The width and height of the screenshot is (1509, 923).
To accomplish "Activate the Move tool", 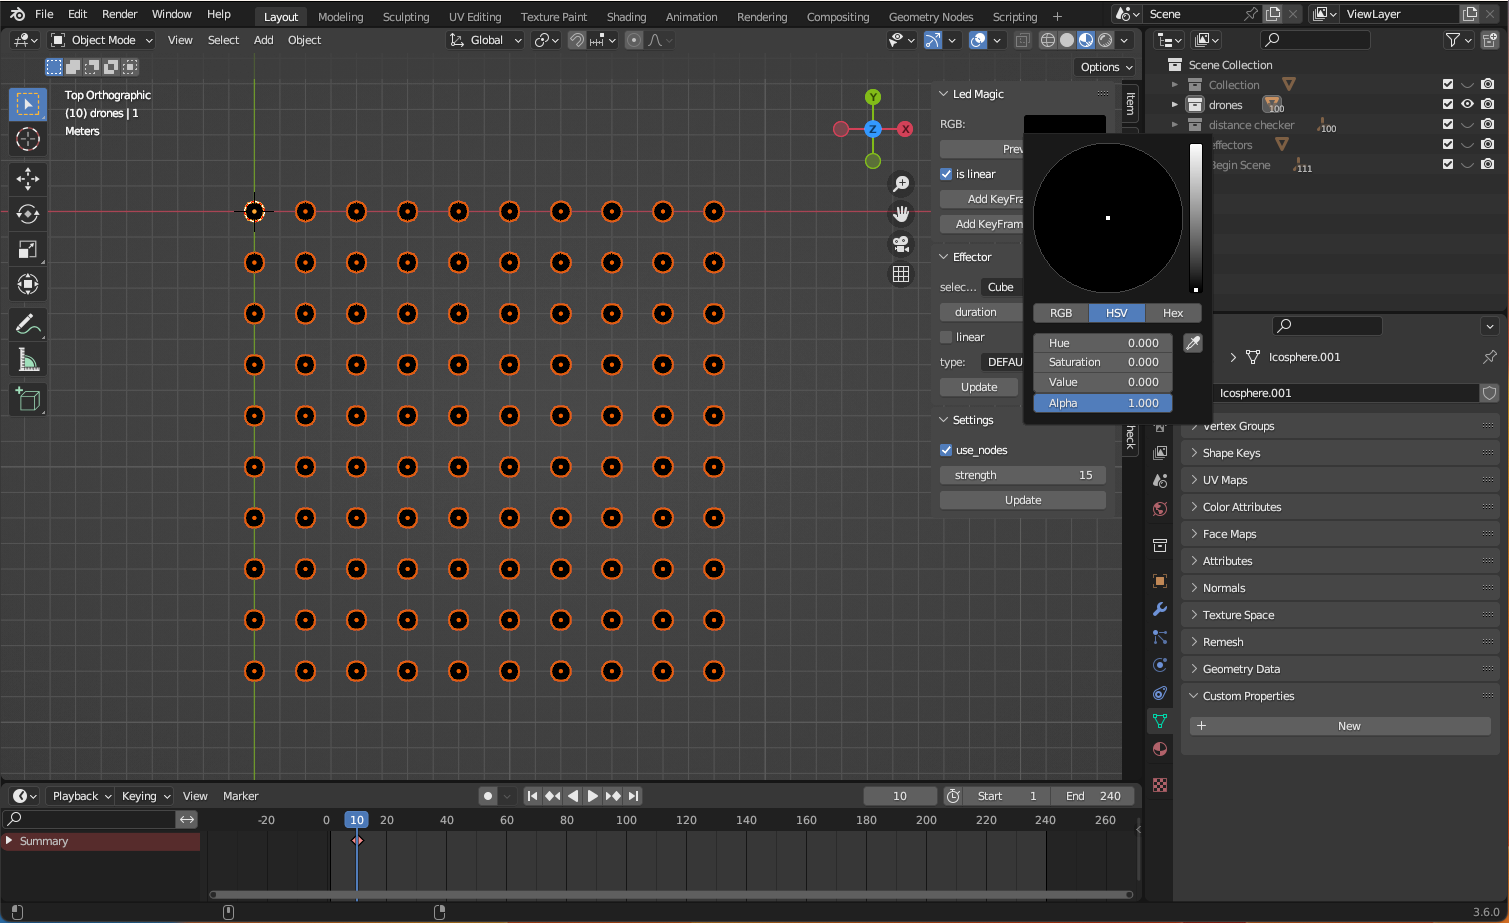I will click(x=28, y=178).
